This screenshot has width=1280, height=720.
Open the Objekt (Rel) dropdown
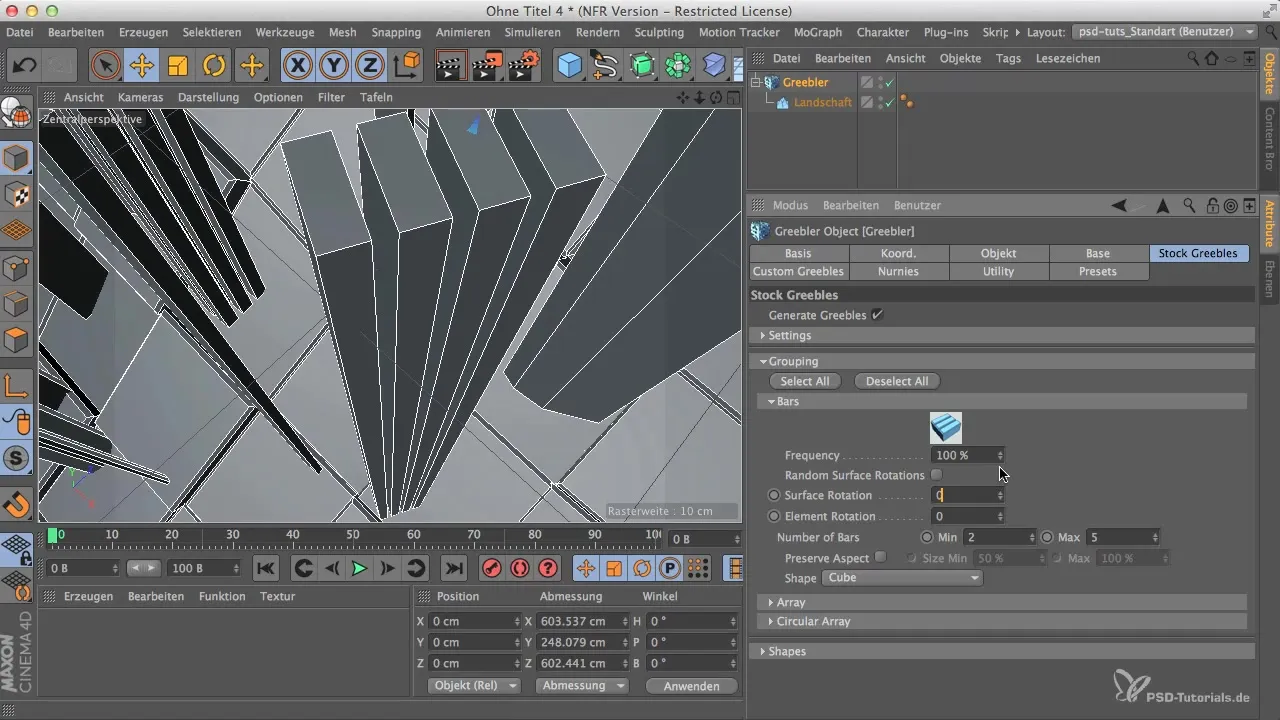click(475, 686)
